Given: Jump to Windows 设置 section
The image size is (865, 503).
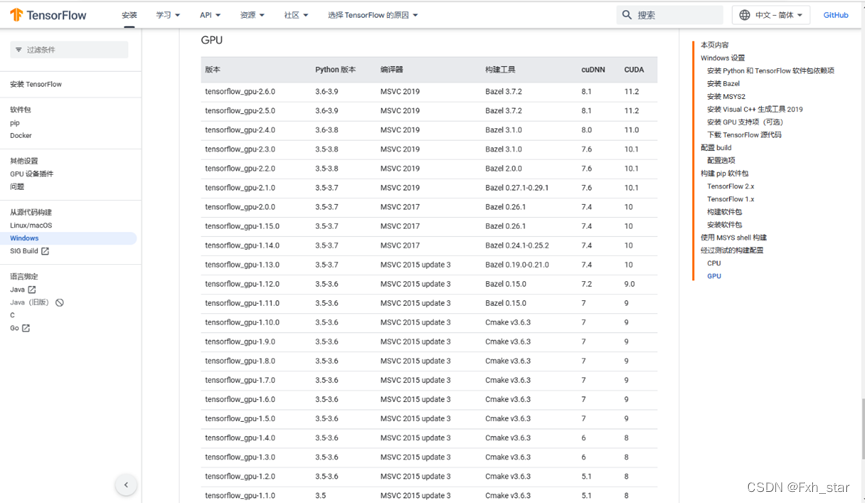Looking at the screenshot, I should click(723, 58).
